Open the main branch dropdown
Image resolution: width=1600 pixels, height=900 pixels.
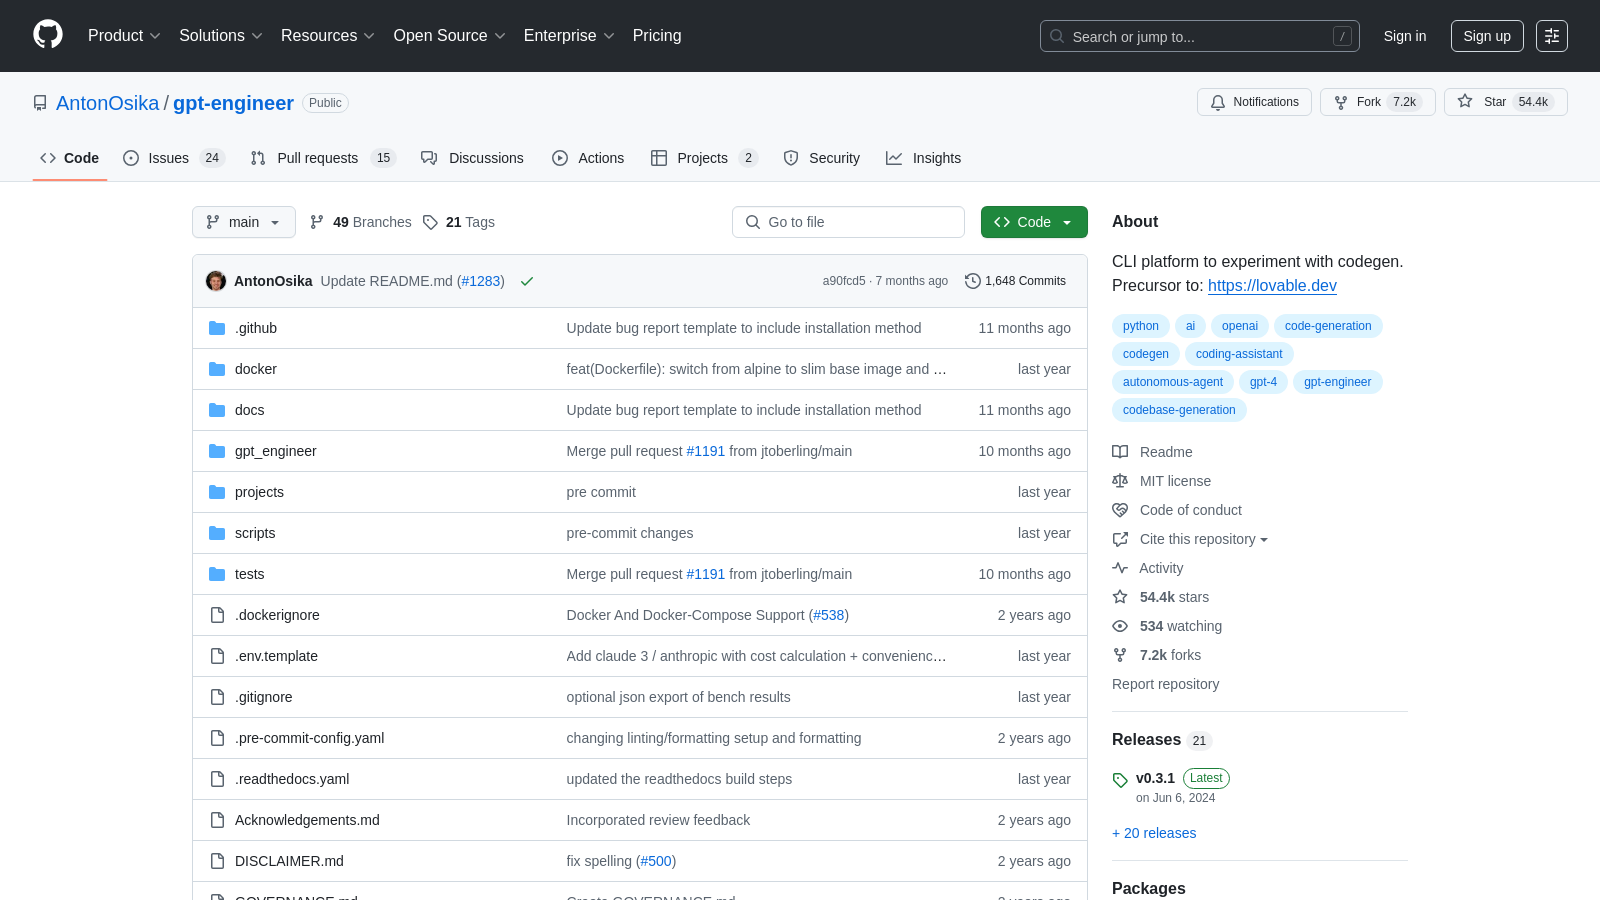pyautogui.click(x=243, y=222)
